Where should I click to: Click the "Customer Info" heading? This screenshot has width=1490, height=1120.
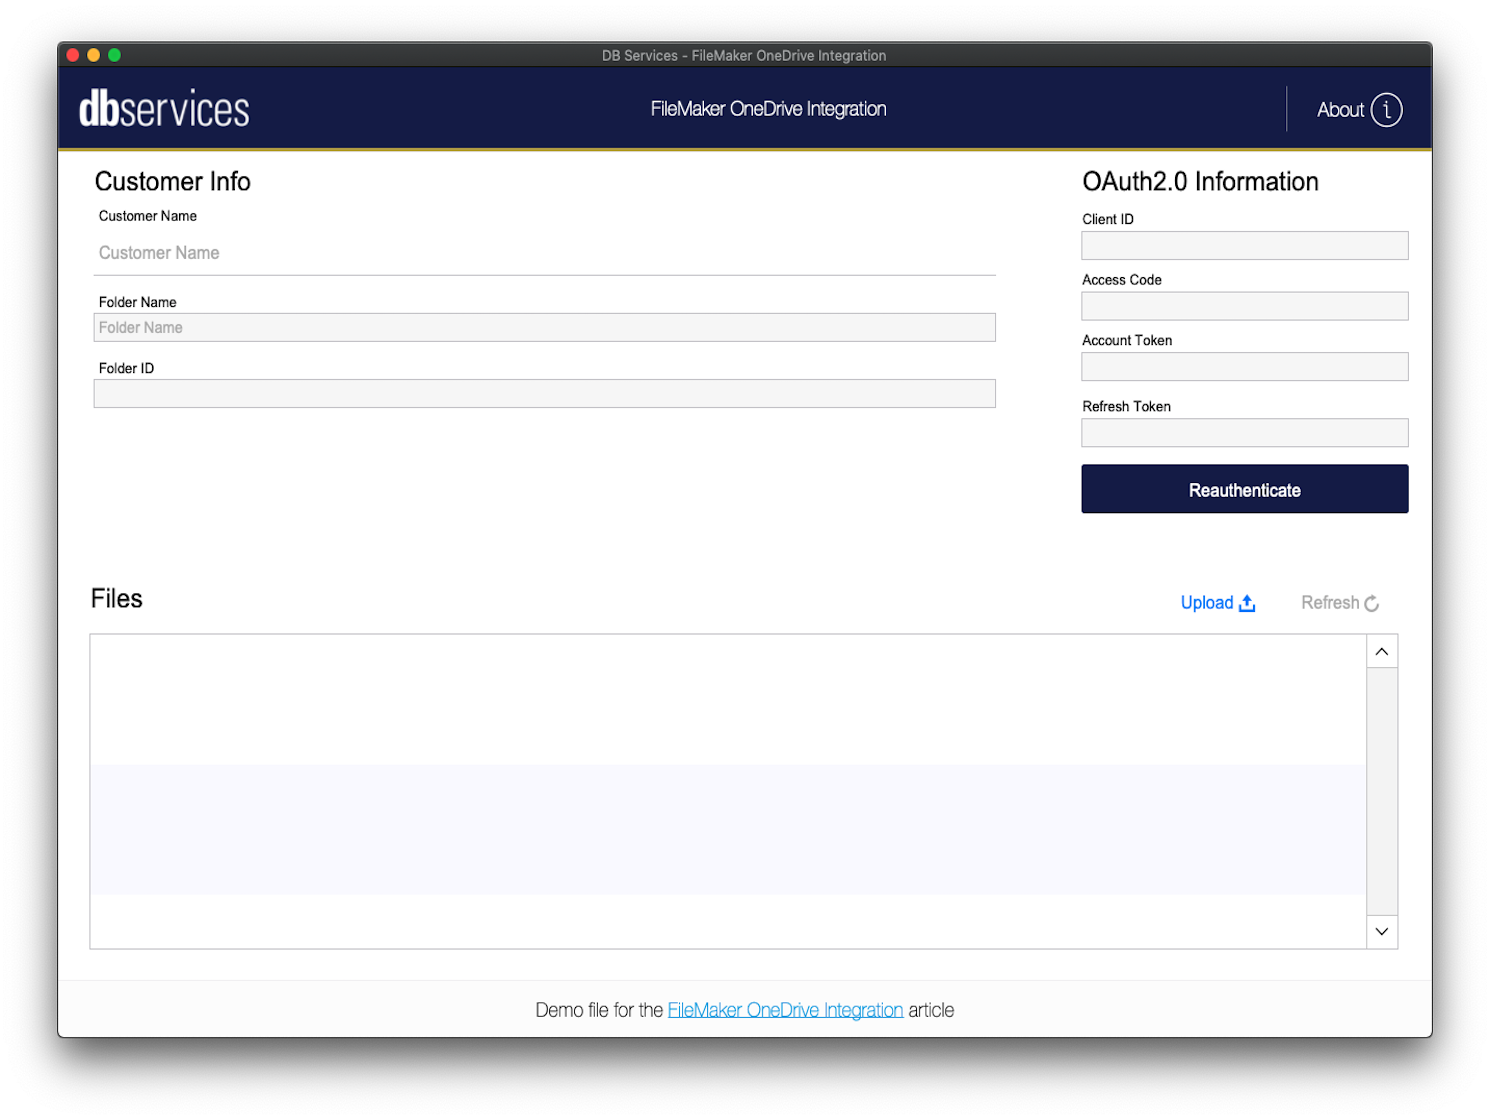coord(173,181)
